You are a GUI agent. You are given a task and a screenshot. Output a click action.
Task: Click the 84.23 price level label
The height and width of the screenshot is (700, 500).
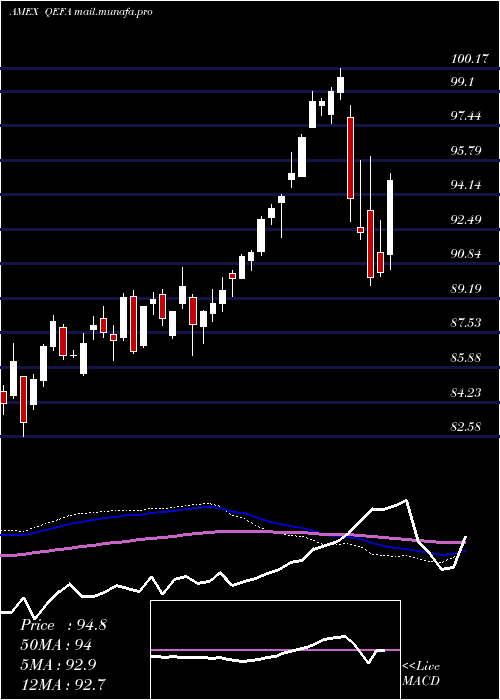click(x=466, y=392)
